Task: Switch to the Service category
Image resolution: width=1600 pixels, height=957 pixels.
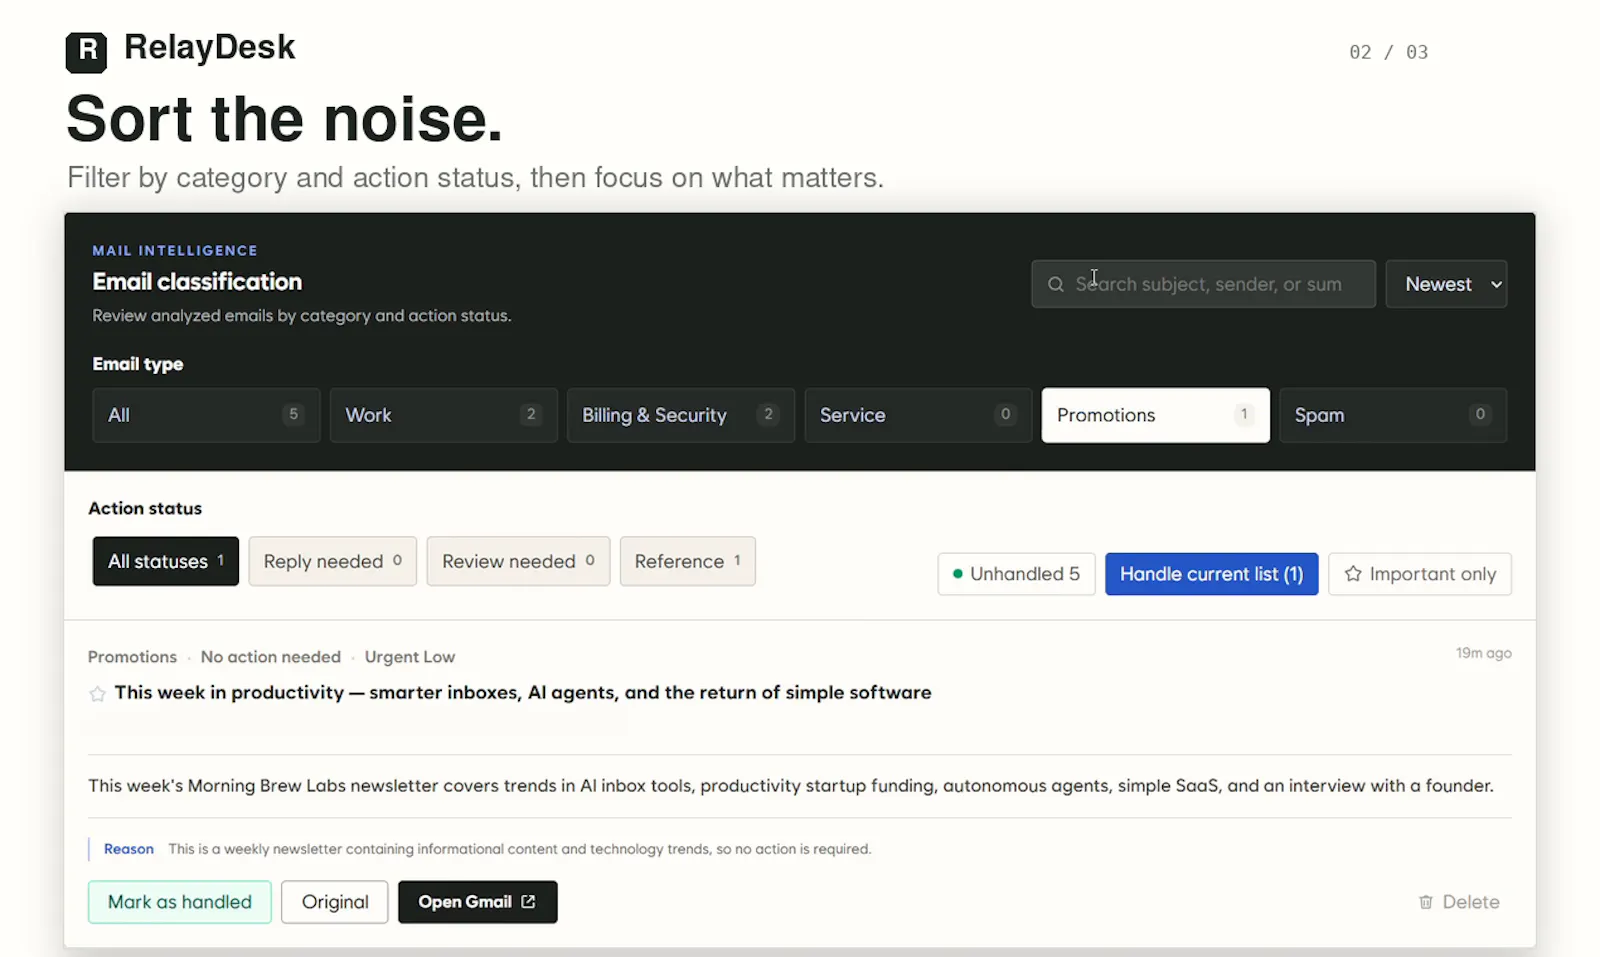Action: [x=918, y=415]
